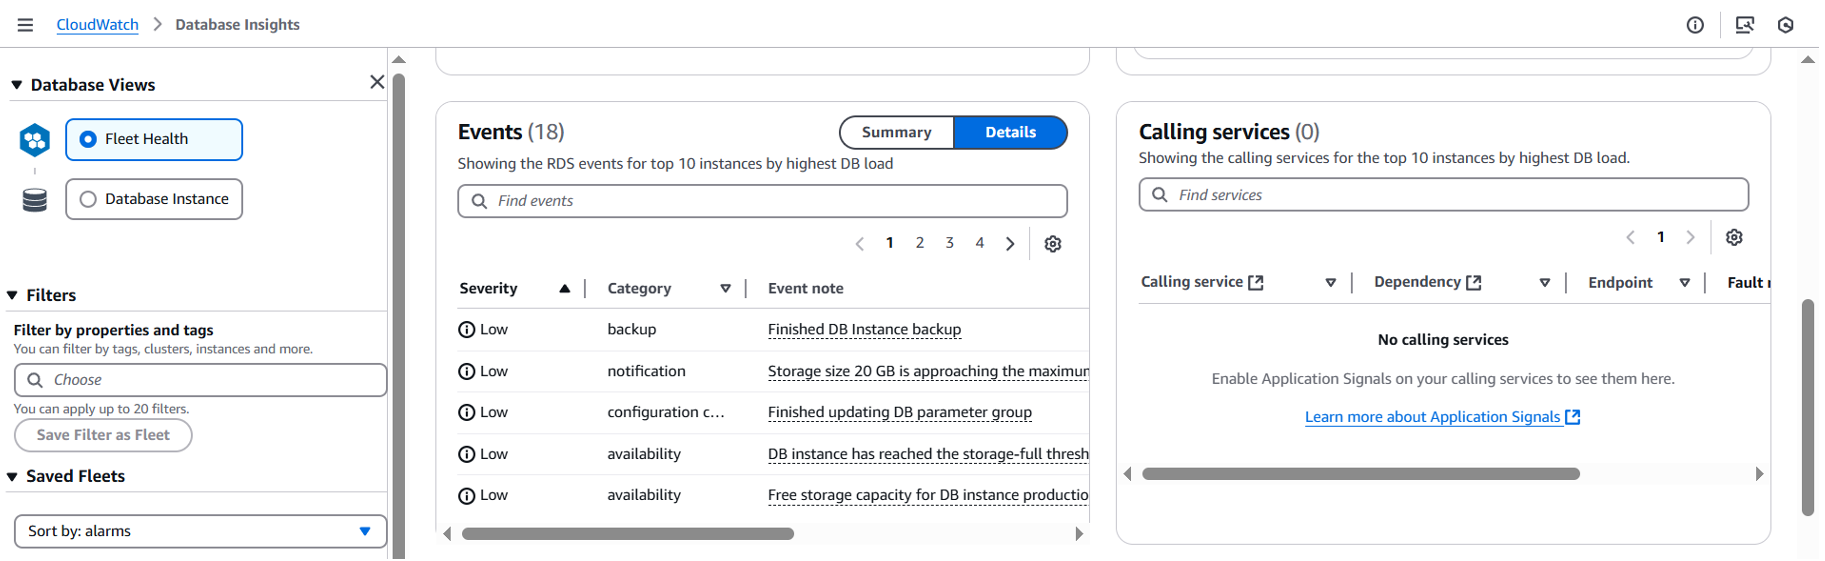Go to events page 3

[x=950, y=243]
